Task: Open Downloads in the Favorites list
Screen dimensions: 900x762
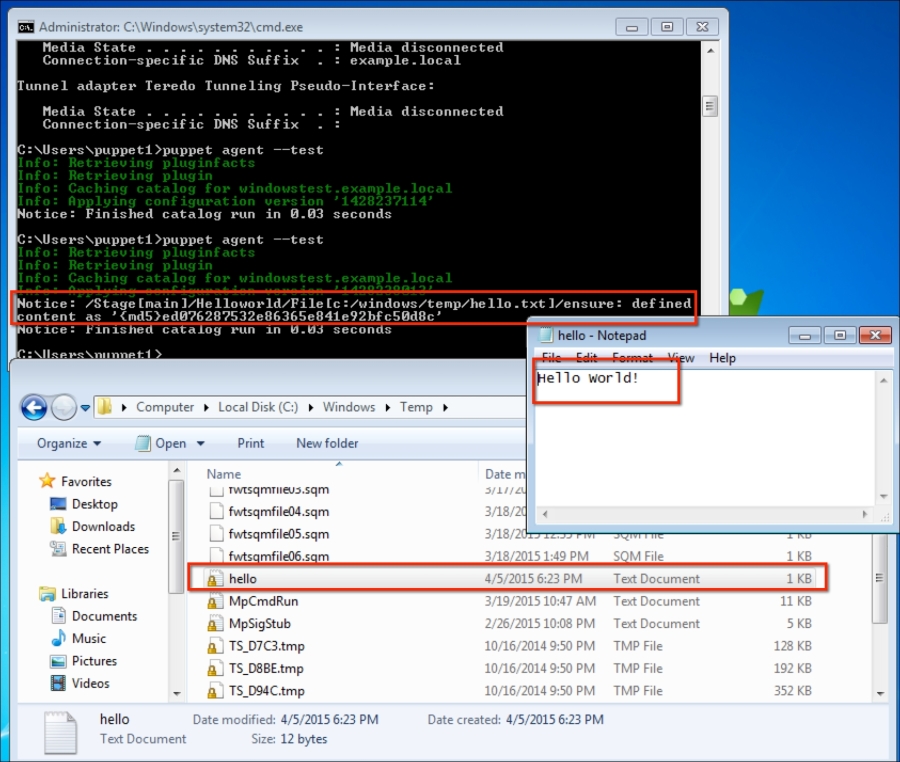Action: point(103,526)
